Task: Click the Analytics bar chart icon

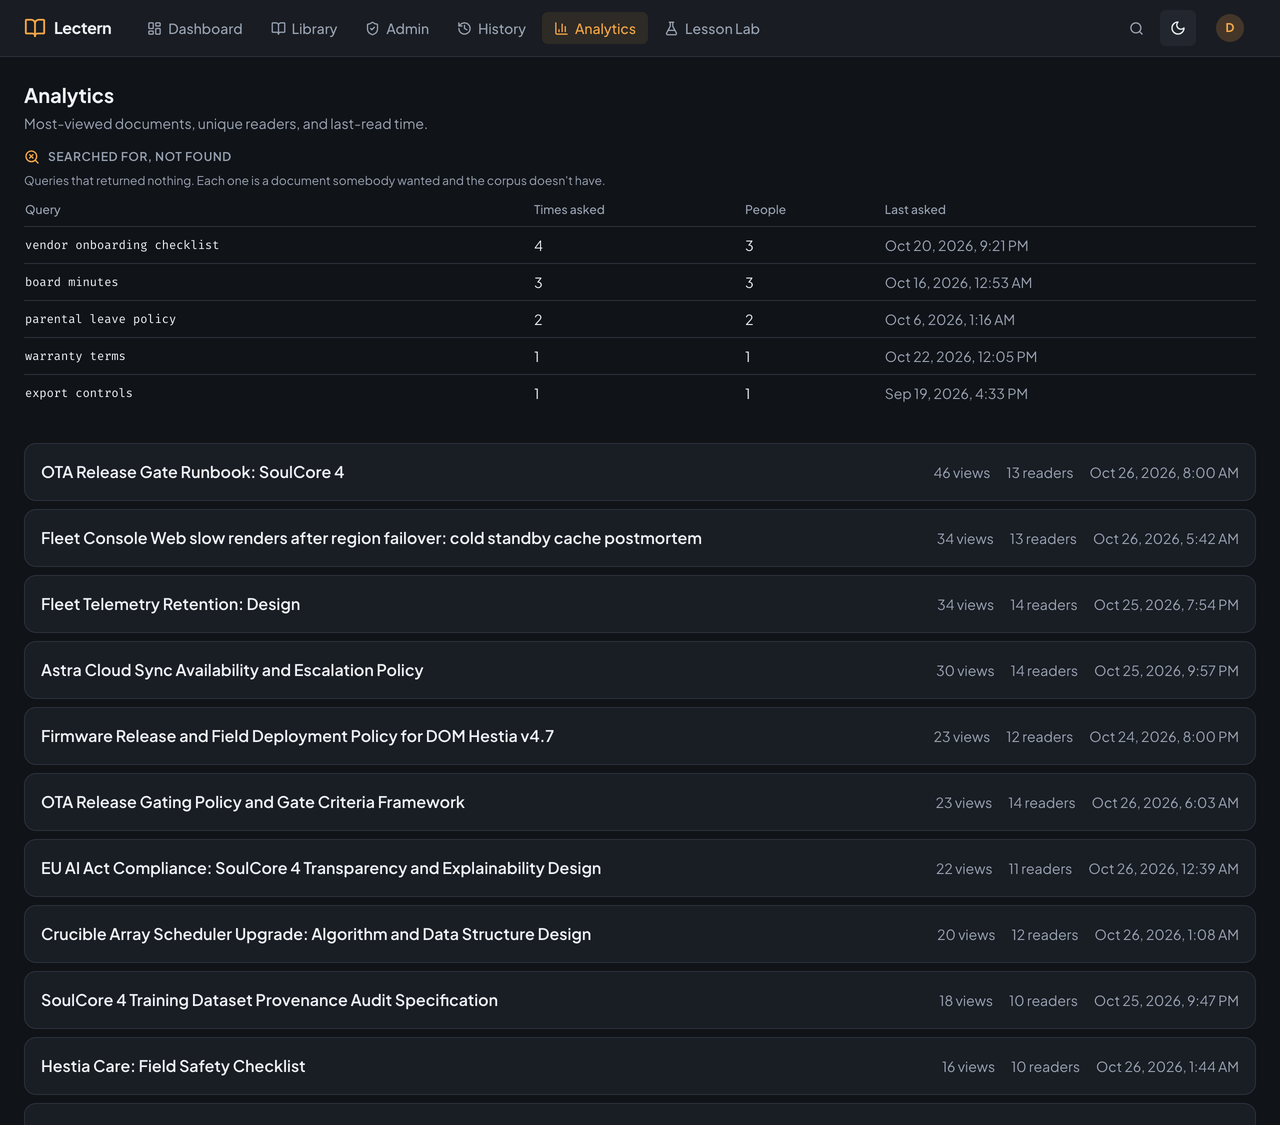Action: (561, 29)
